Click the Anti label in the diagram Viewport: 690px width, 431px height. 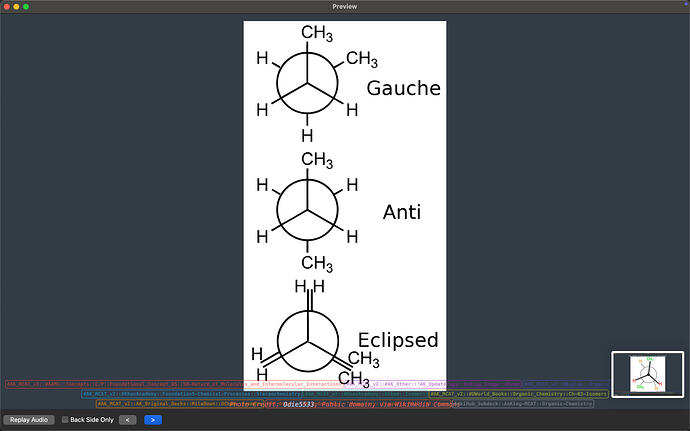(x=402, y=212)
